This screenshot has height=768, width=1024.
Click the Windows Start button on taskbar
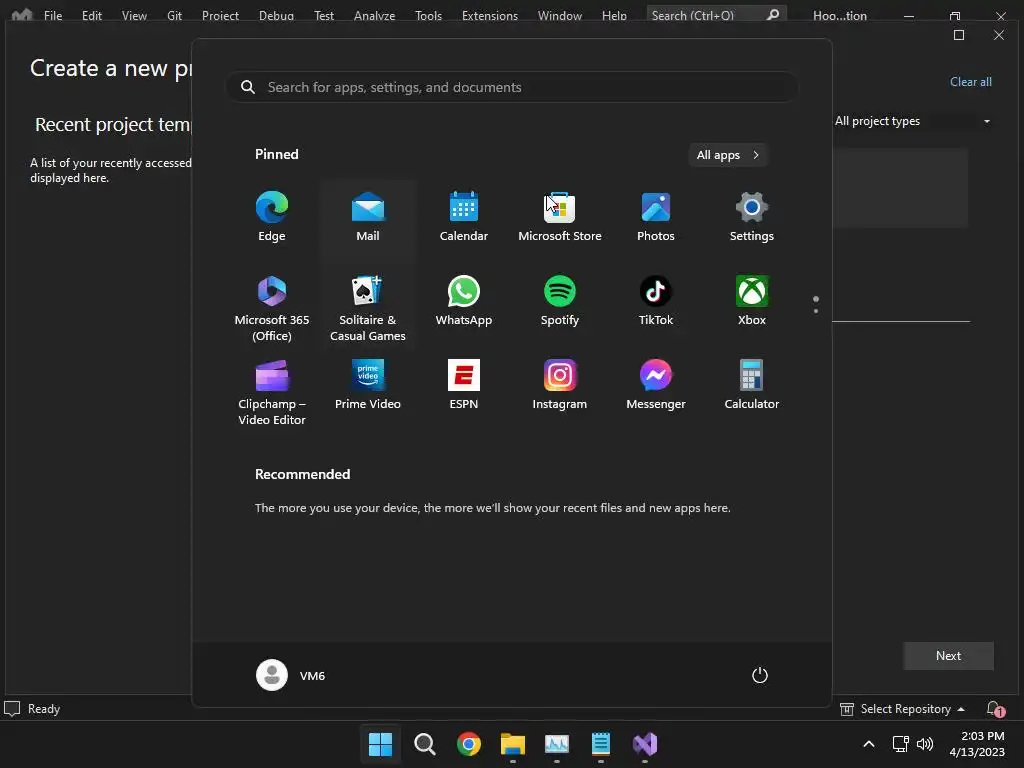point(380,744)
